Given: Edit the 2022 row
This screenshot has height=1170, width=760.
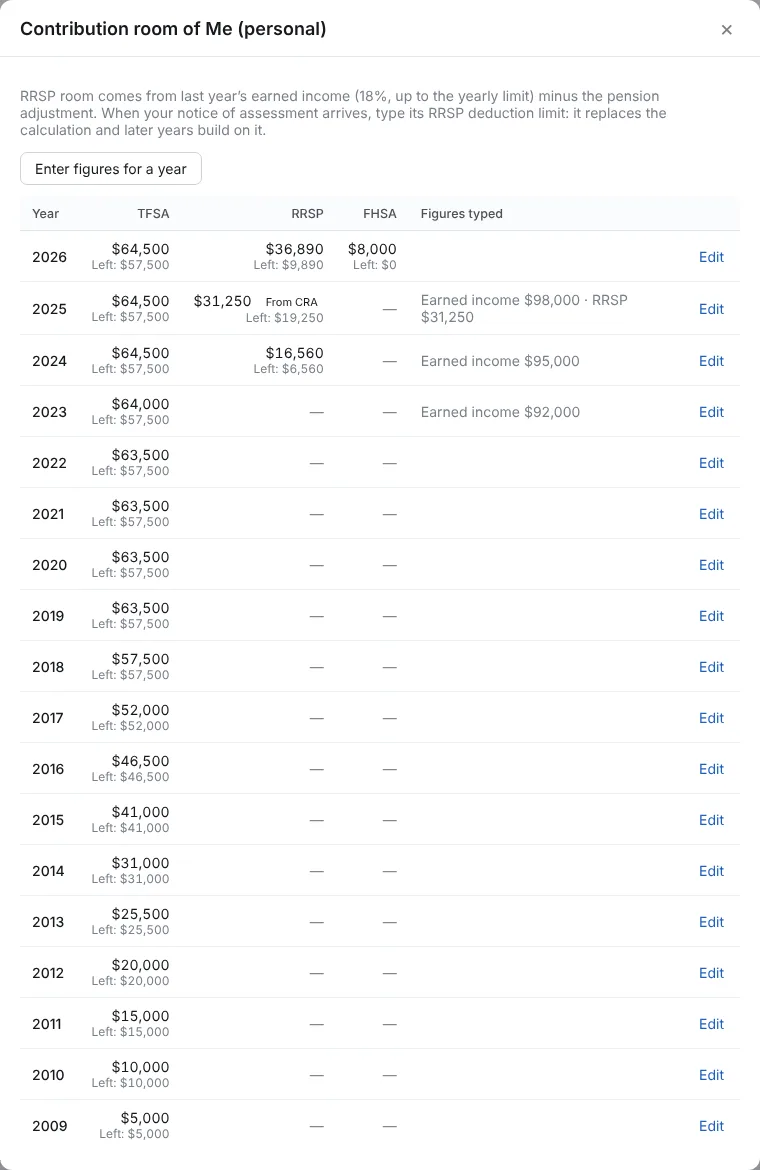Looking at the screenshot, I should 711,463.
